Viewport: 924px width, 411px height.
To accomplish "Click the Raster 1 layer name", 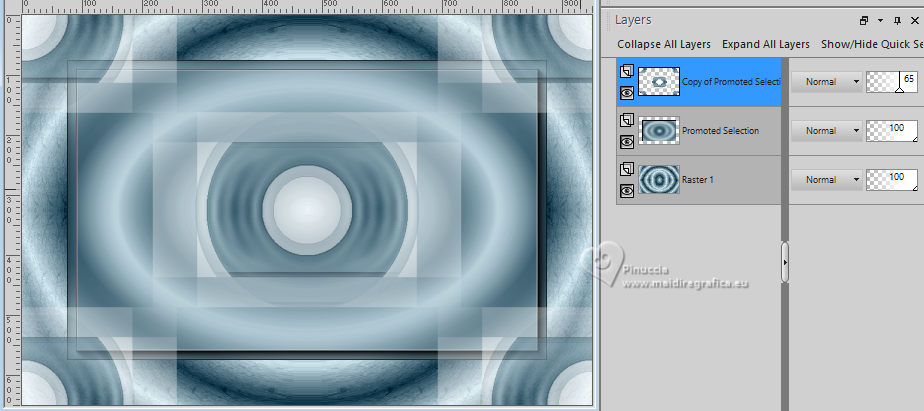I will pyautogui.click(x=698, y=180).
